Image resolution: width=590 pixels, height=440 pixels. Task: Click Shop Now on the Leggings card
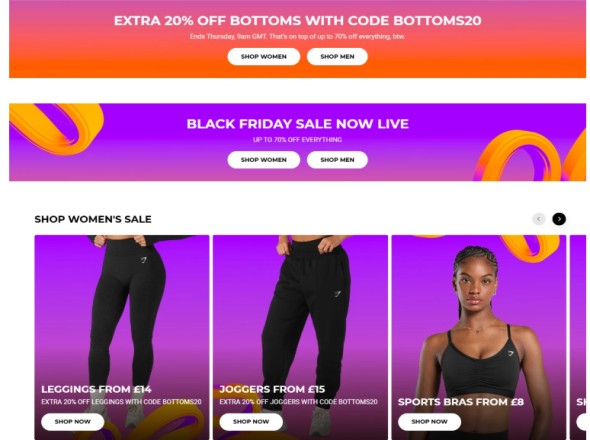pos(73,422)
